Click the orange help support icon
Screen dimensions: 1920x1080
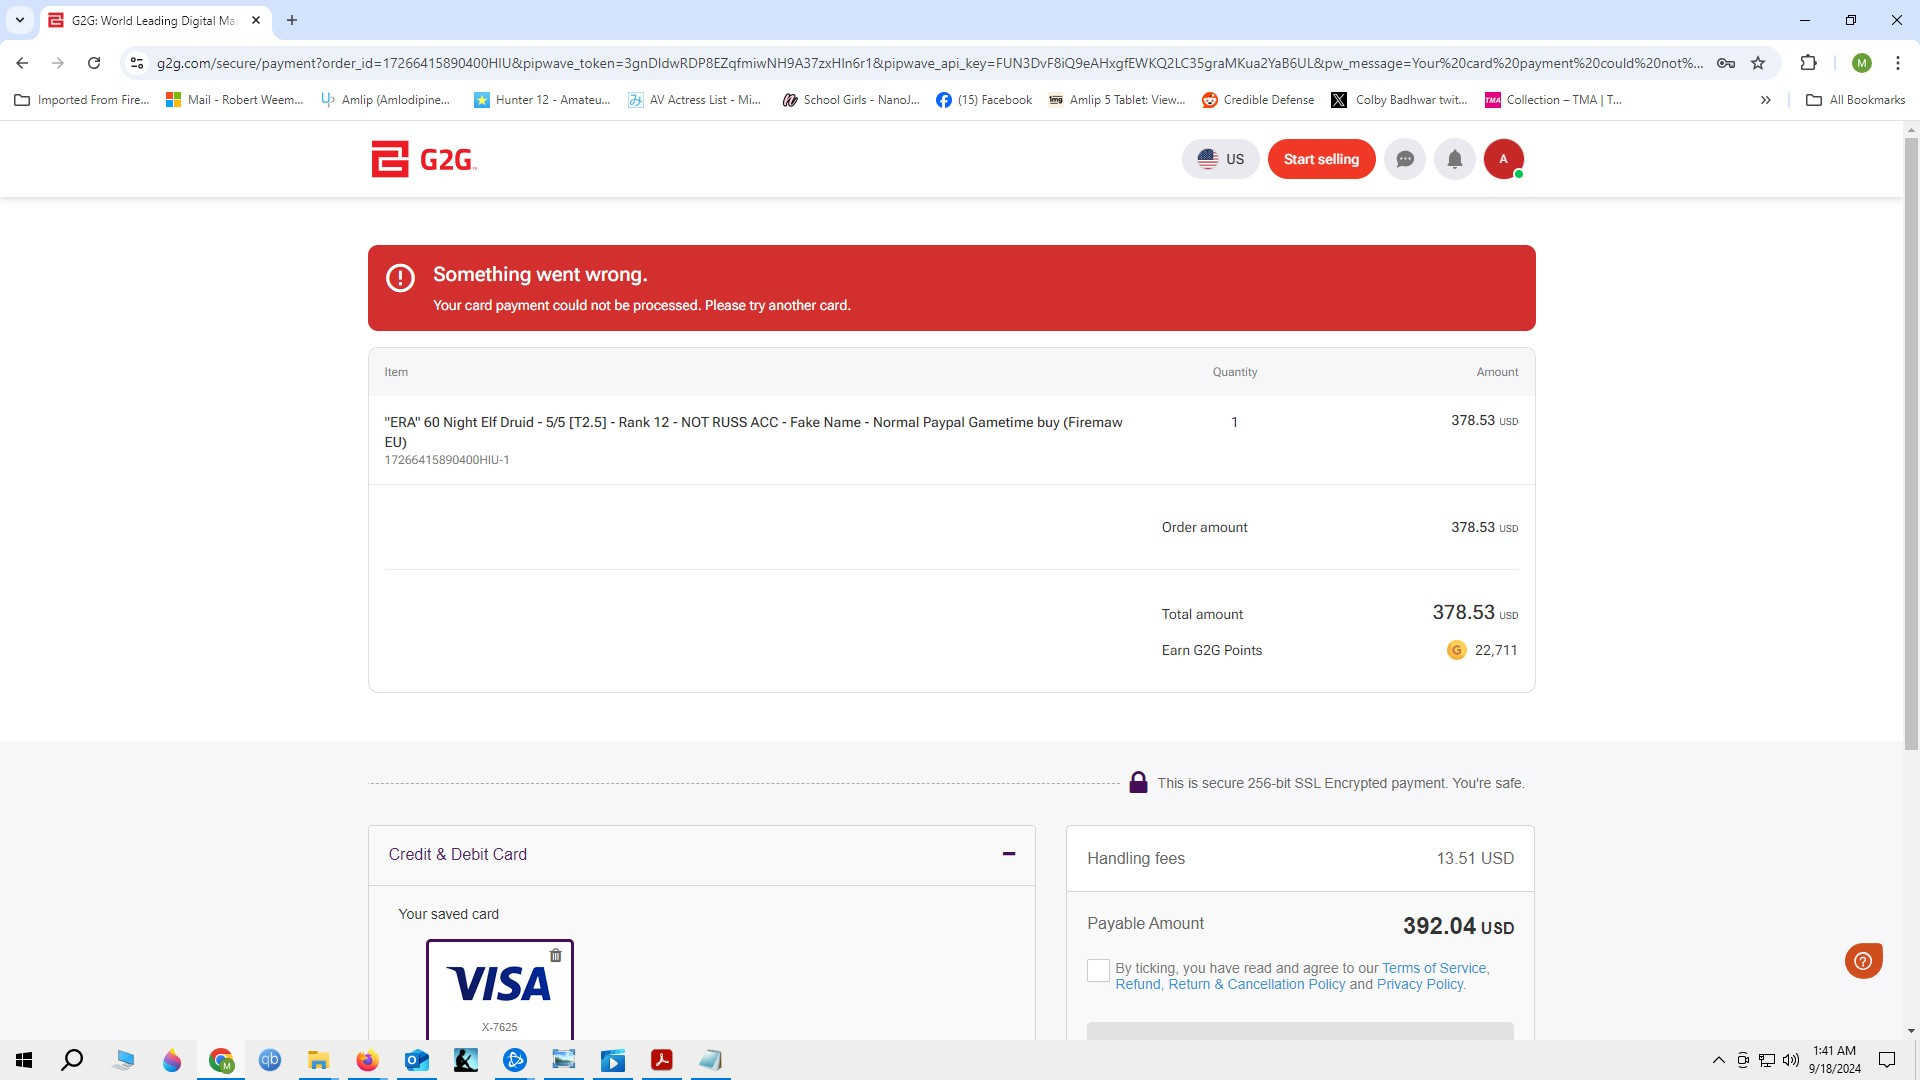coord(1863,961)
